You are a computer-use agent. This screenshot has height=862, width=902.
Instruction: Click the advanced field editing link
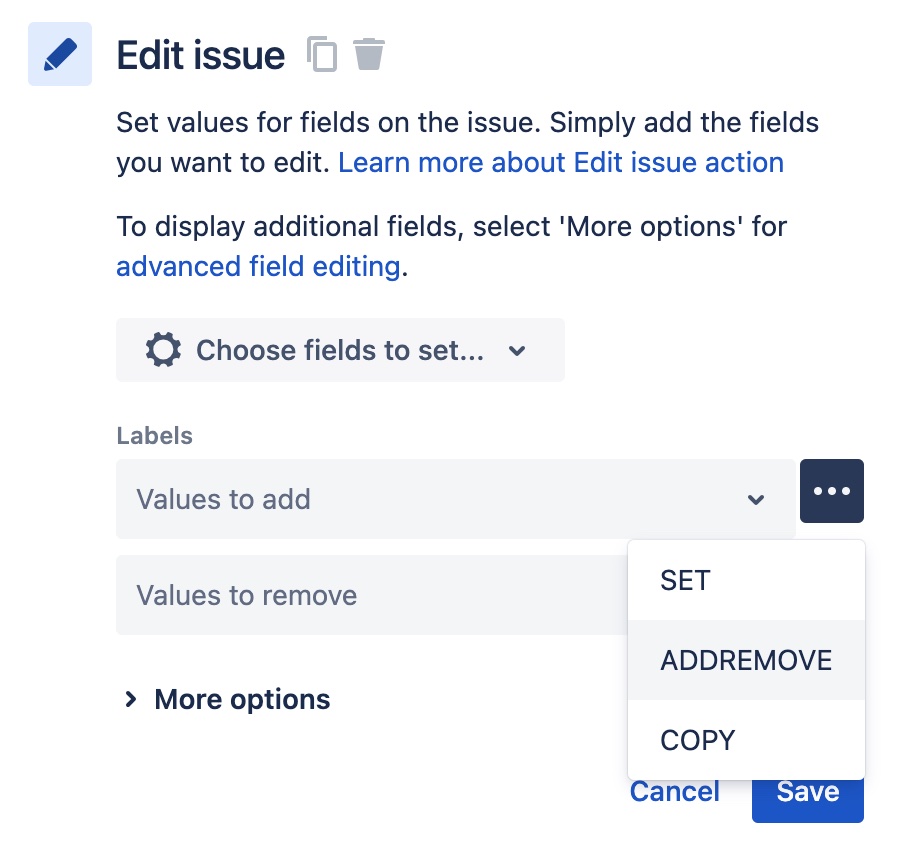pyautogui.click(x=258, y=266)
